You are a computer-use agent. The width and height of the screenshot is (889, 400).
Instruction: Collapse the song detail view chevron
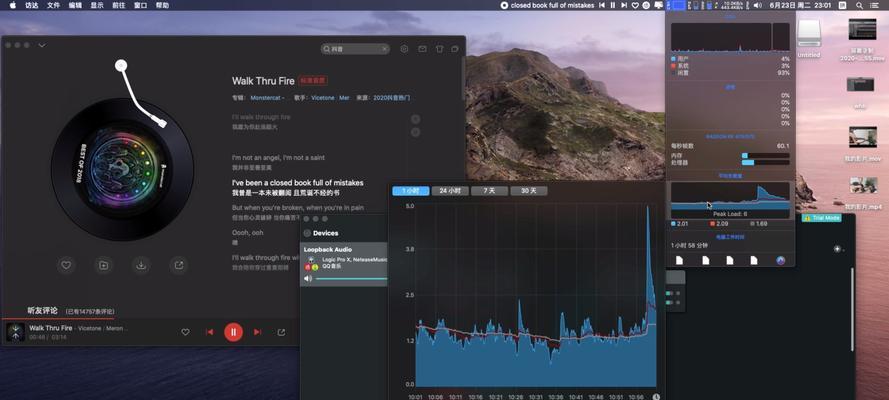(42, 45)
